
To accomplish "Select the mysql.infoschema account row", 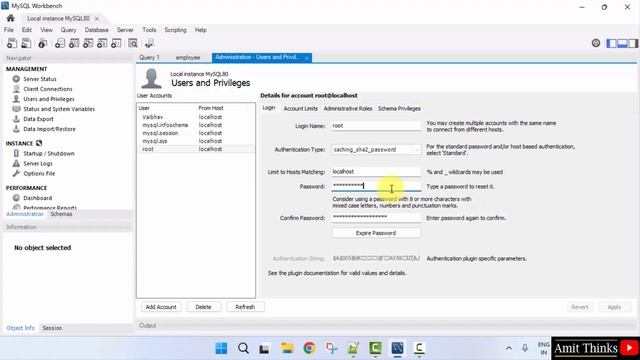I will coord(196,125).
